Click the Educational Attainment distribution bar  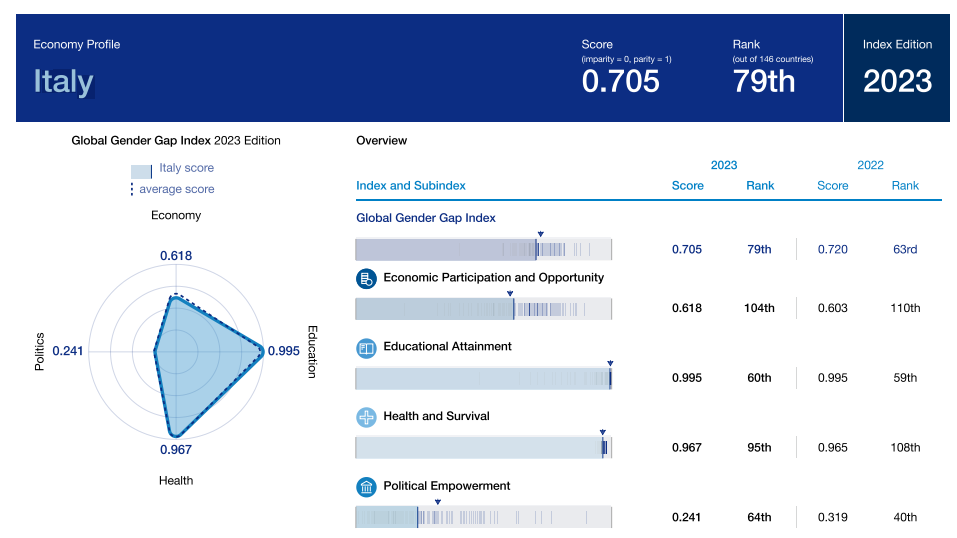483,379
